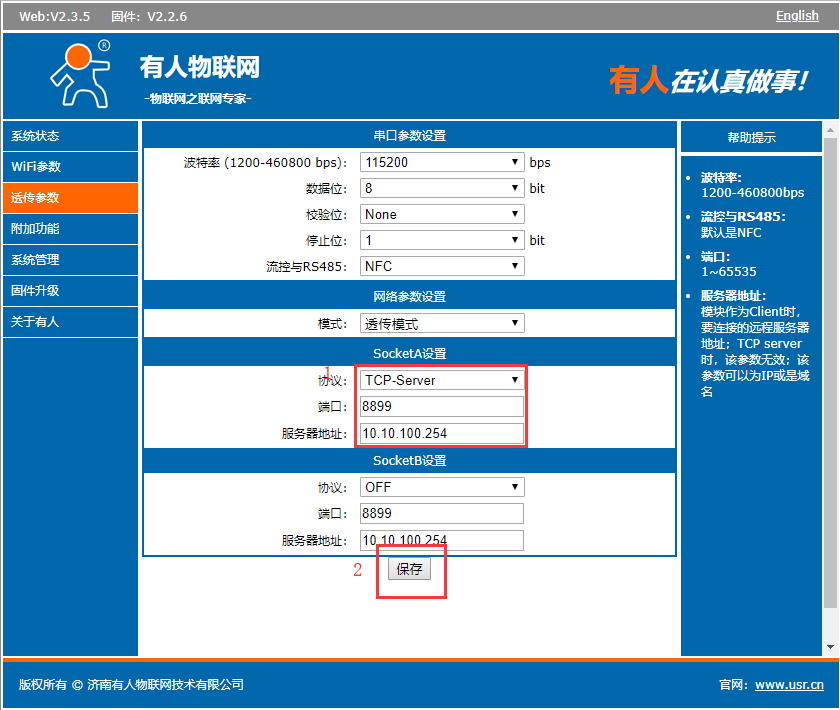
Task: Click the SocketA 端口 port field
Action: pyautogui.click(x=442, y=406)
